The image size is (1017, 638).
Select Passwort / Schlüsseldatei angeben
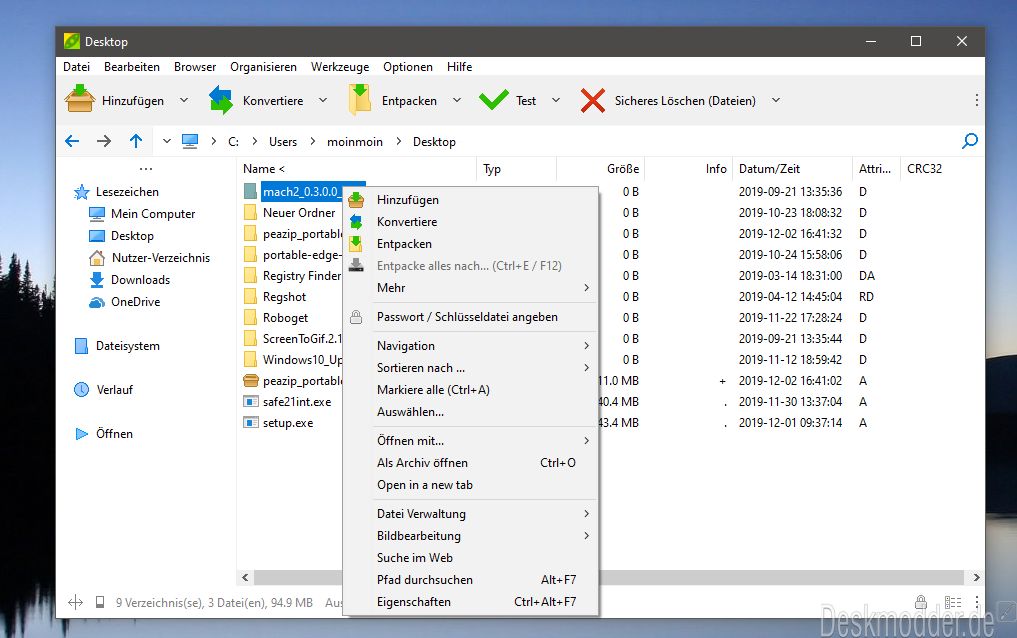click(470, 317)
